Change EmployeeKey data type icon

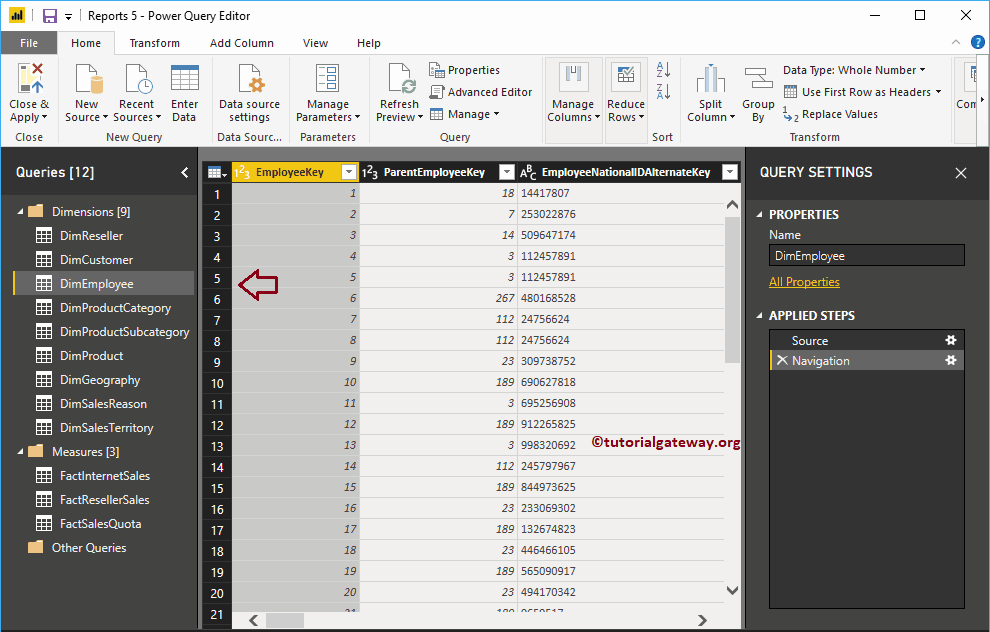[x=242, y=172]
